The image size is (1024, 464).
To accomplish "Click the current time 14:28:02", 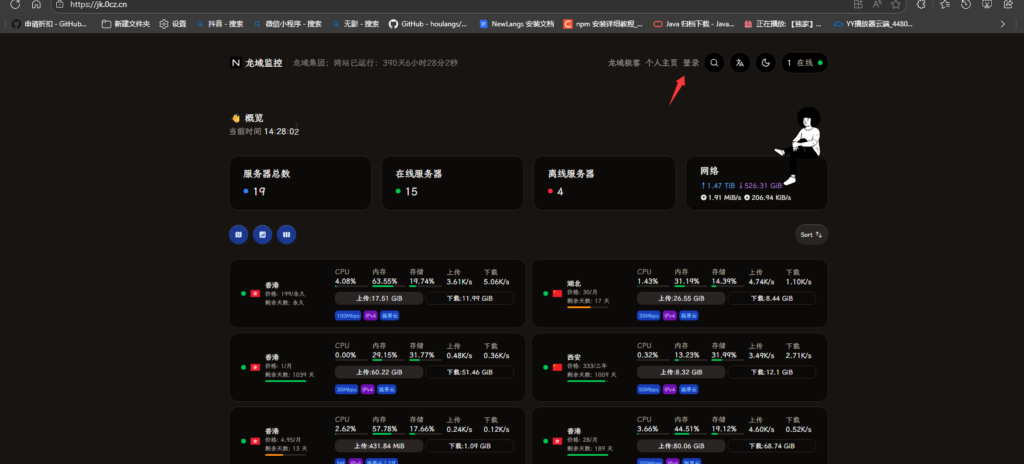I will click(281, 131).
